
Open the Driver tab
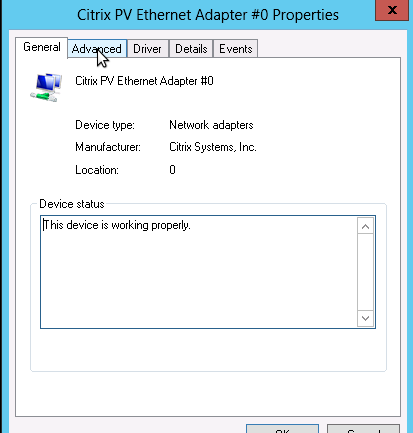coord(147,49)
